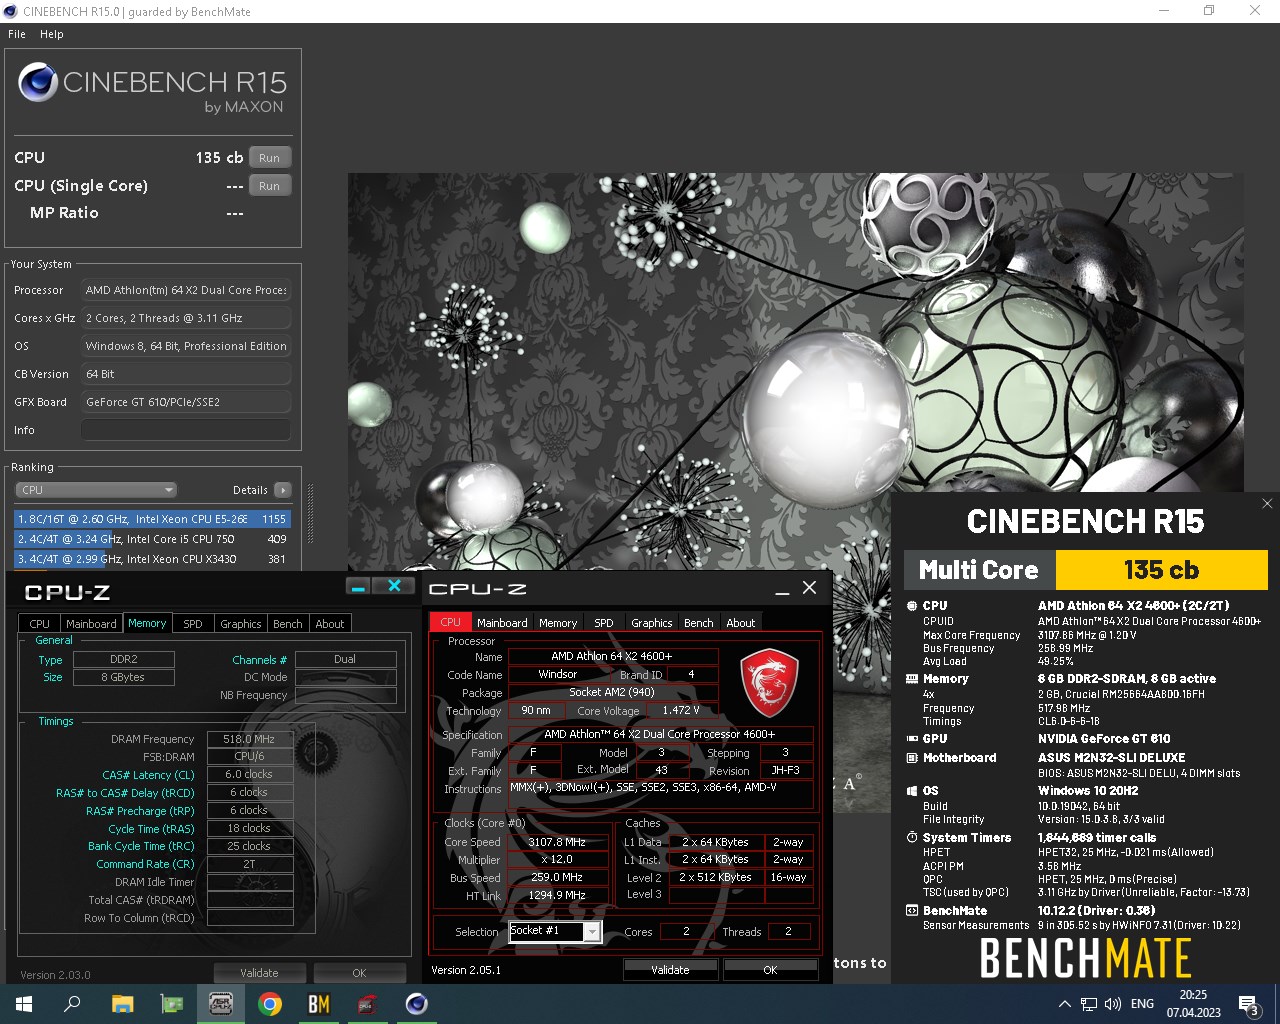Click the BenchMate Memory section icon
This screenshot has height=1024, width=1280.
click(x=912, y=679)
